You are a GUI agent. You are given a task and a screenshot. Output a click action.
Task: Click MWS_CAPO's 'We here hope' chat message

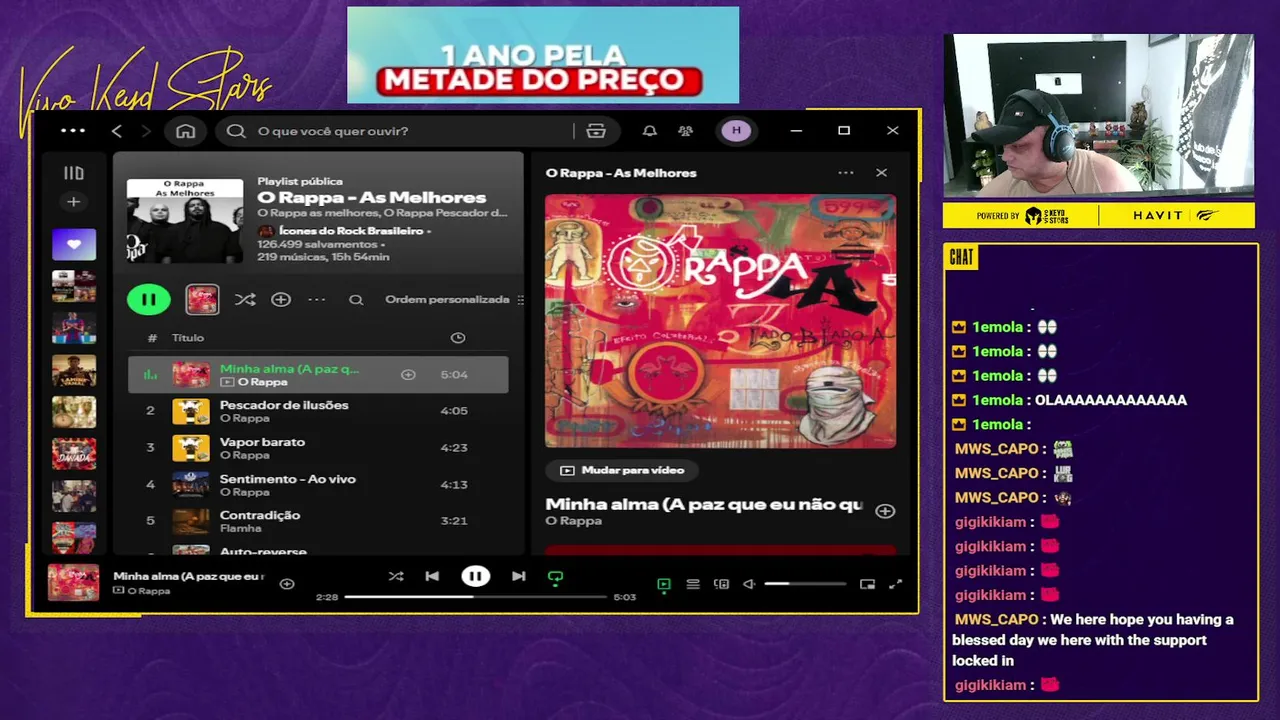(1093, 640)
